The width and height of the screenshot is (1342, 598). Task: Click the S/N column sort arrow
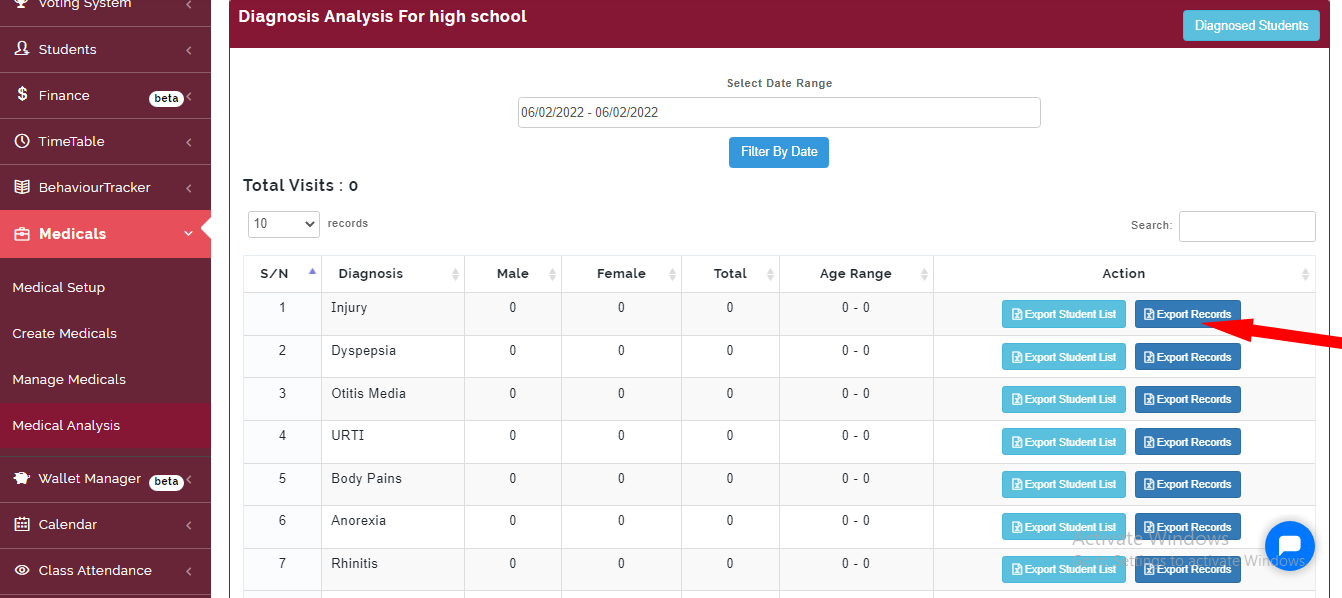(312, 273)
